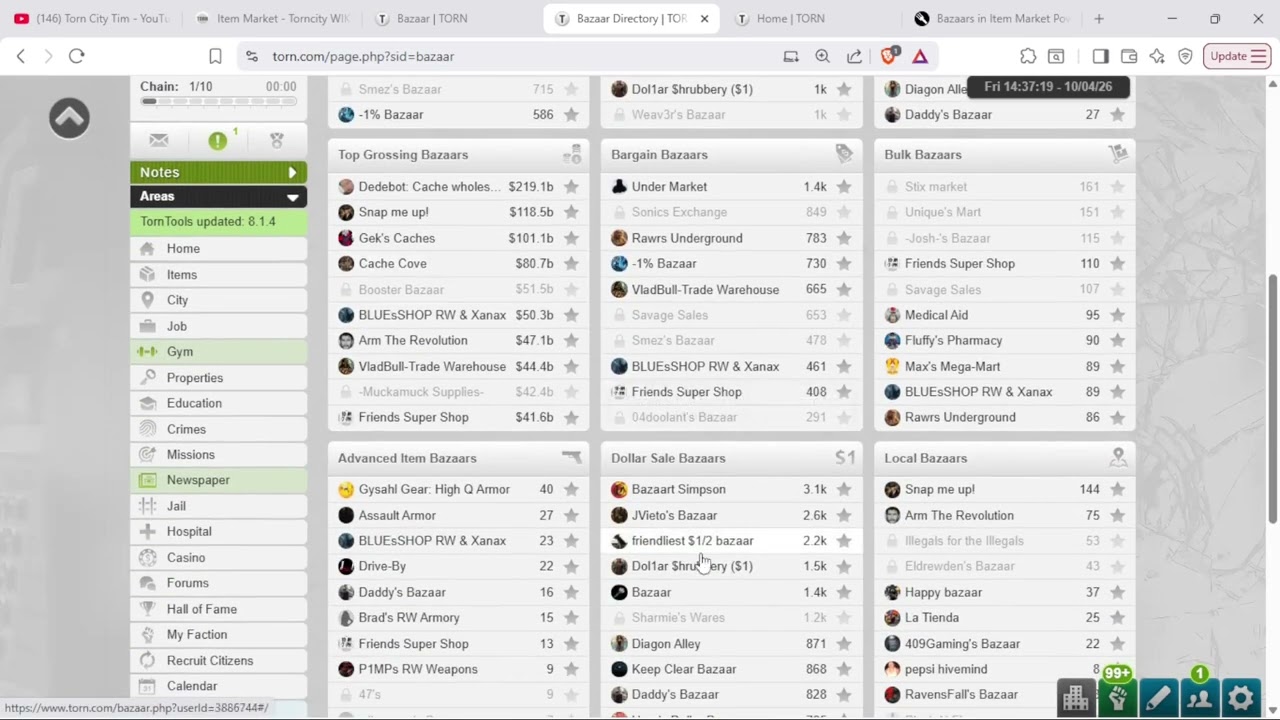The image size is (1280, 720).
Task: Click the Education sidebar icon
Action: pyautogui.click(x=148, y=403)
